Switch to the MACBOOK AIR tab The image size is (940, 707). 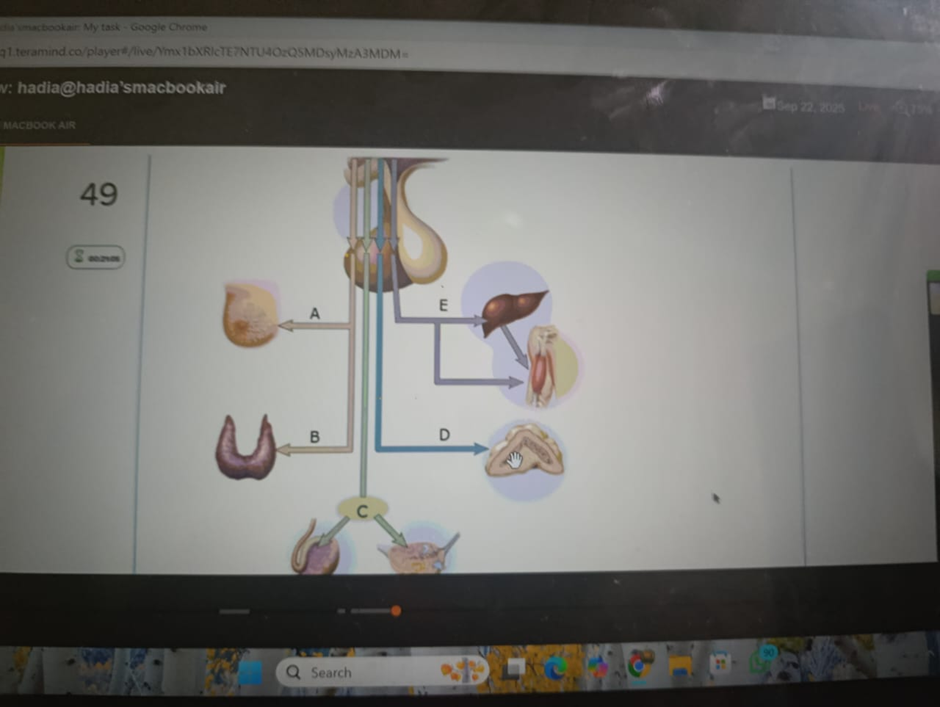pyautogui.click(x=38, y=125)
